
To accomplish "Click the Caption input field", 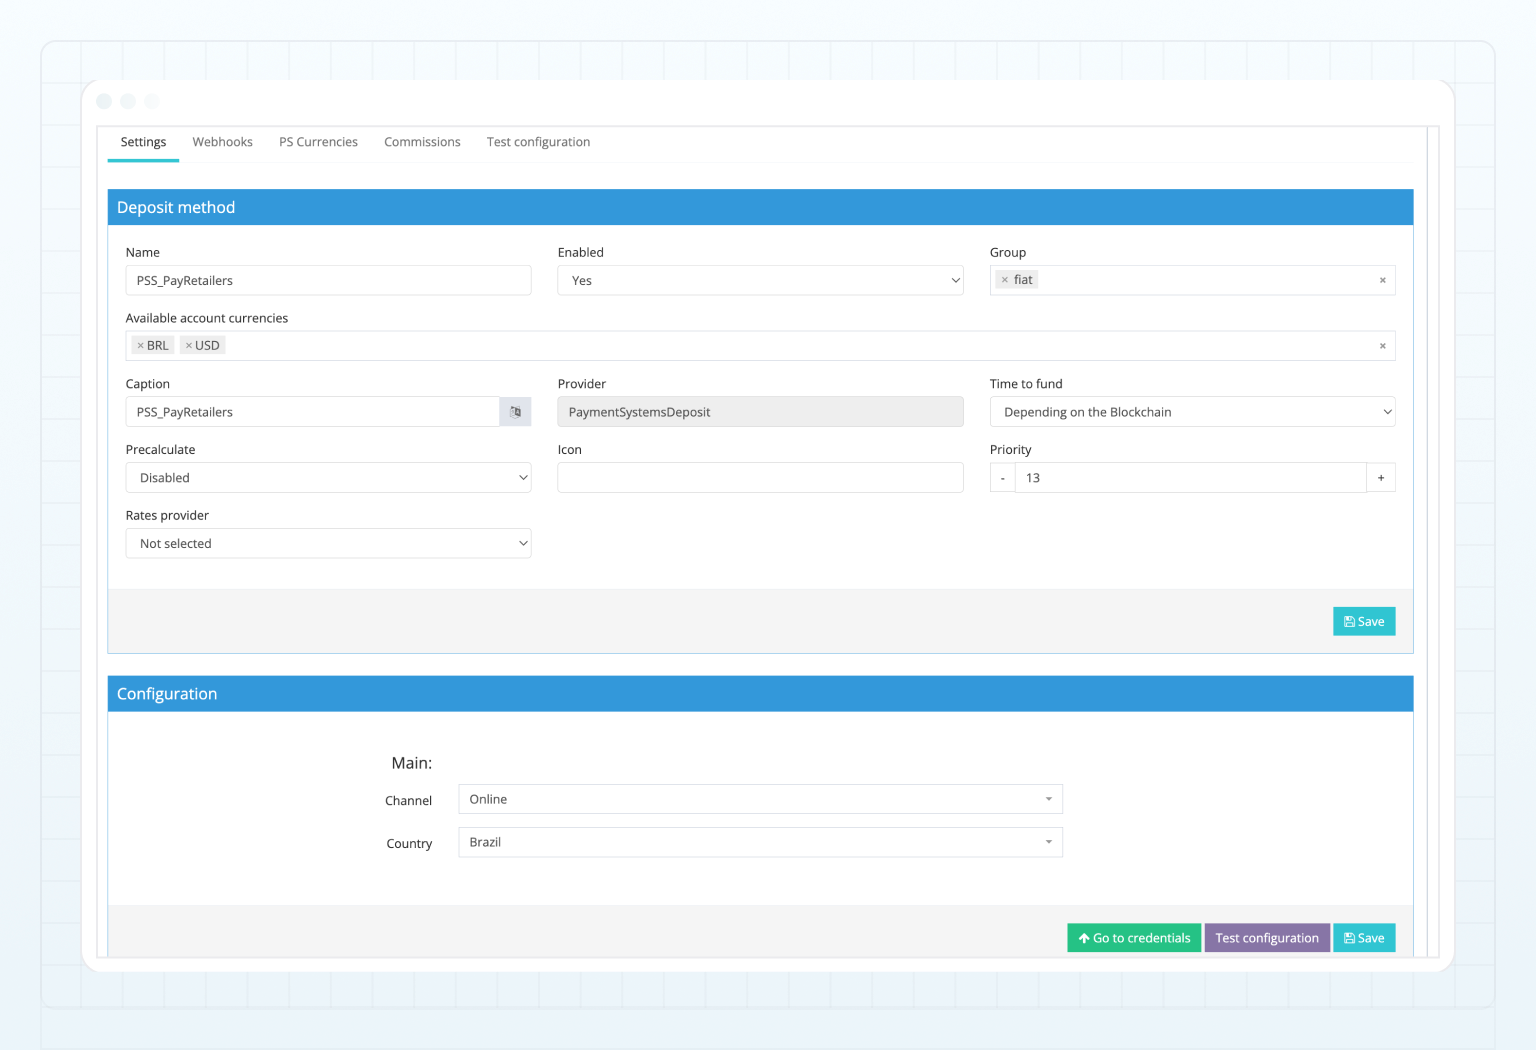I will click(x=312, y=412).
